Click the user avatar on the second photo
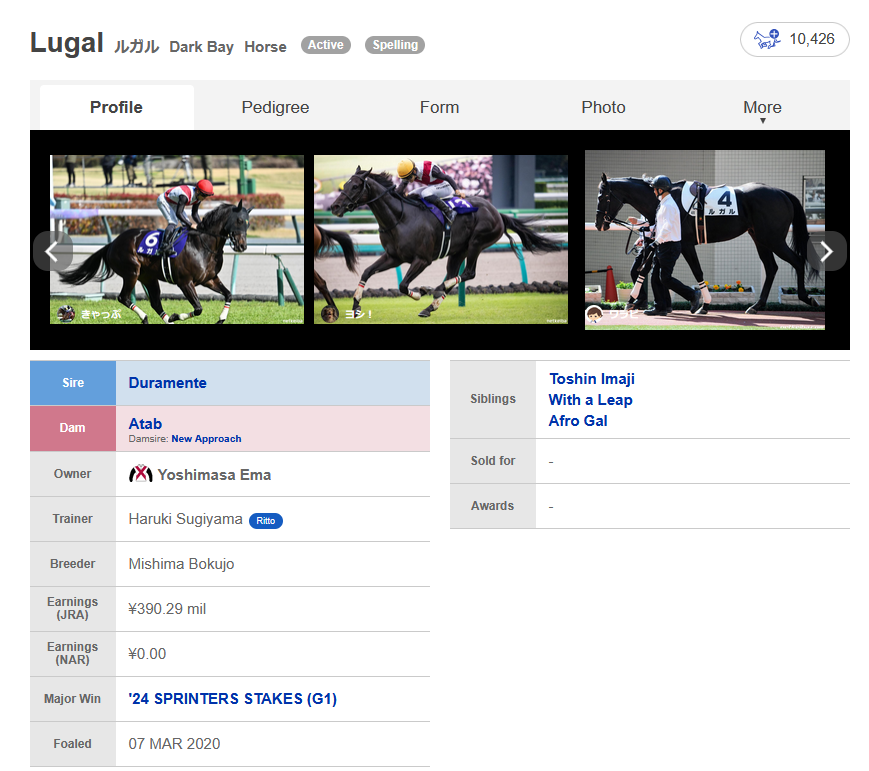The height and width of the screenshot is (771, 869). (x=330, y=314)
